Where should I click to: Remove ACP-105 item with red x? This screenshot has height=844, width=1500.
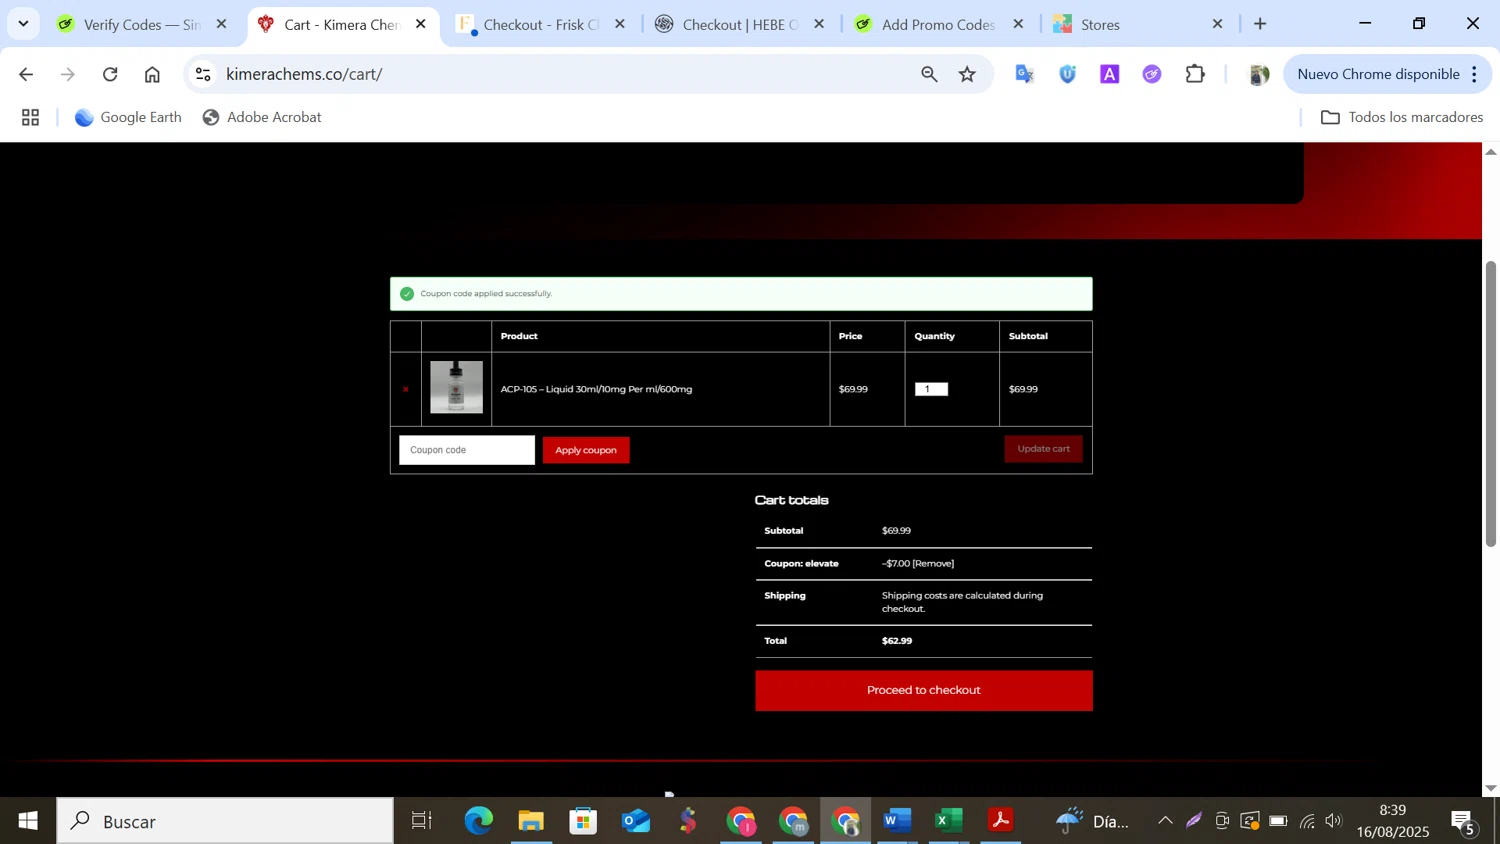(405, 389)
